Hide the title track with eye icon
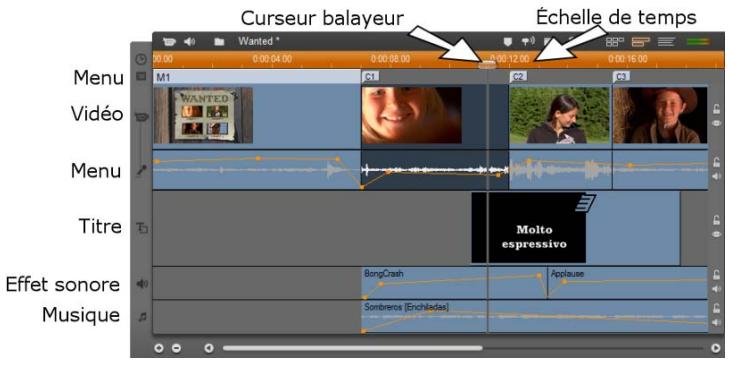729x365 pixels. click(716, 234)
